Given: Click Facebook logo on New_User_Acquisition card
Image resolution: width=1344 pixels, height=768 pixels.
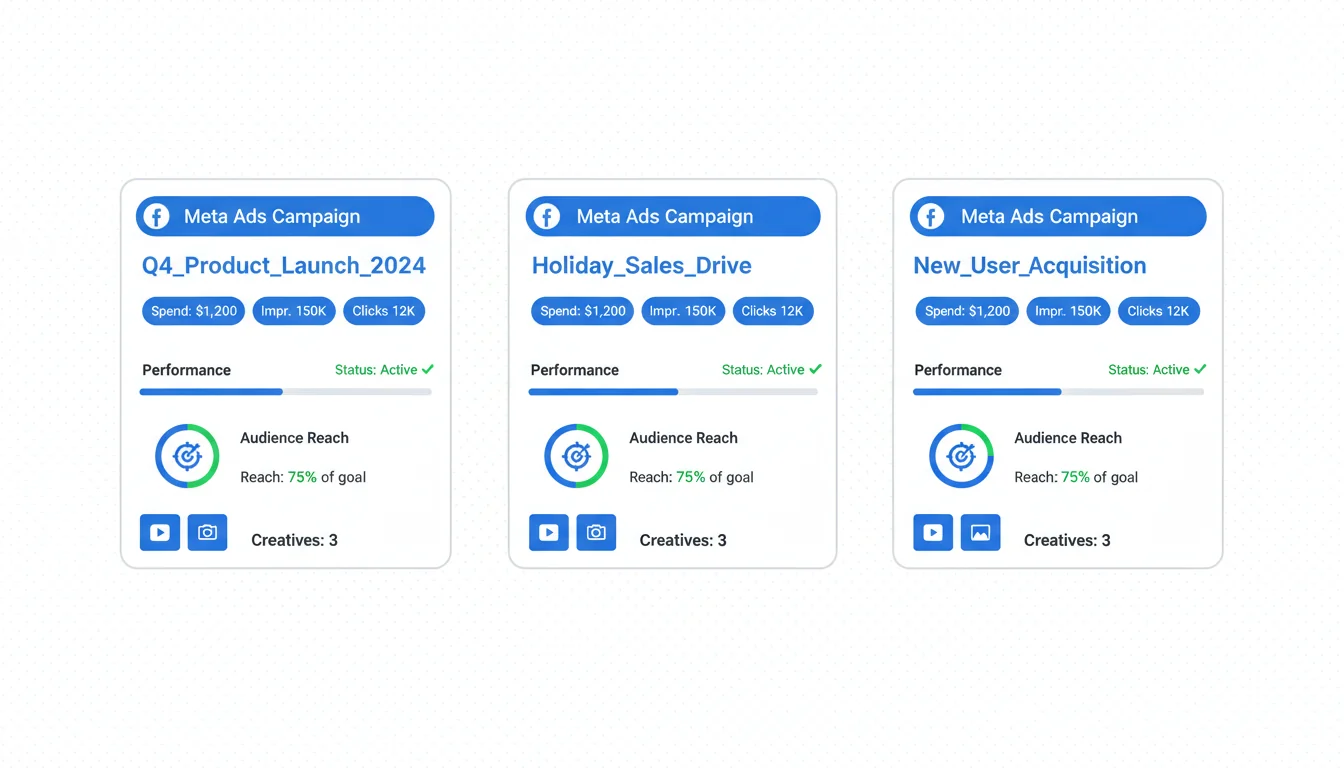Looking at the screenshot, I should [x=931, y=217].
